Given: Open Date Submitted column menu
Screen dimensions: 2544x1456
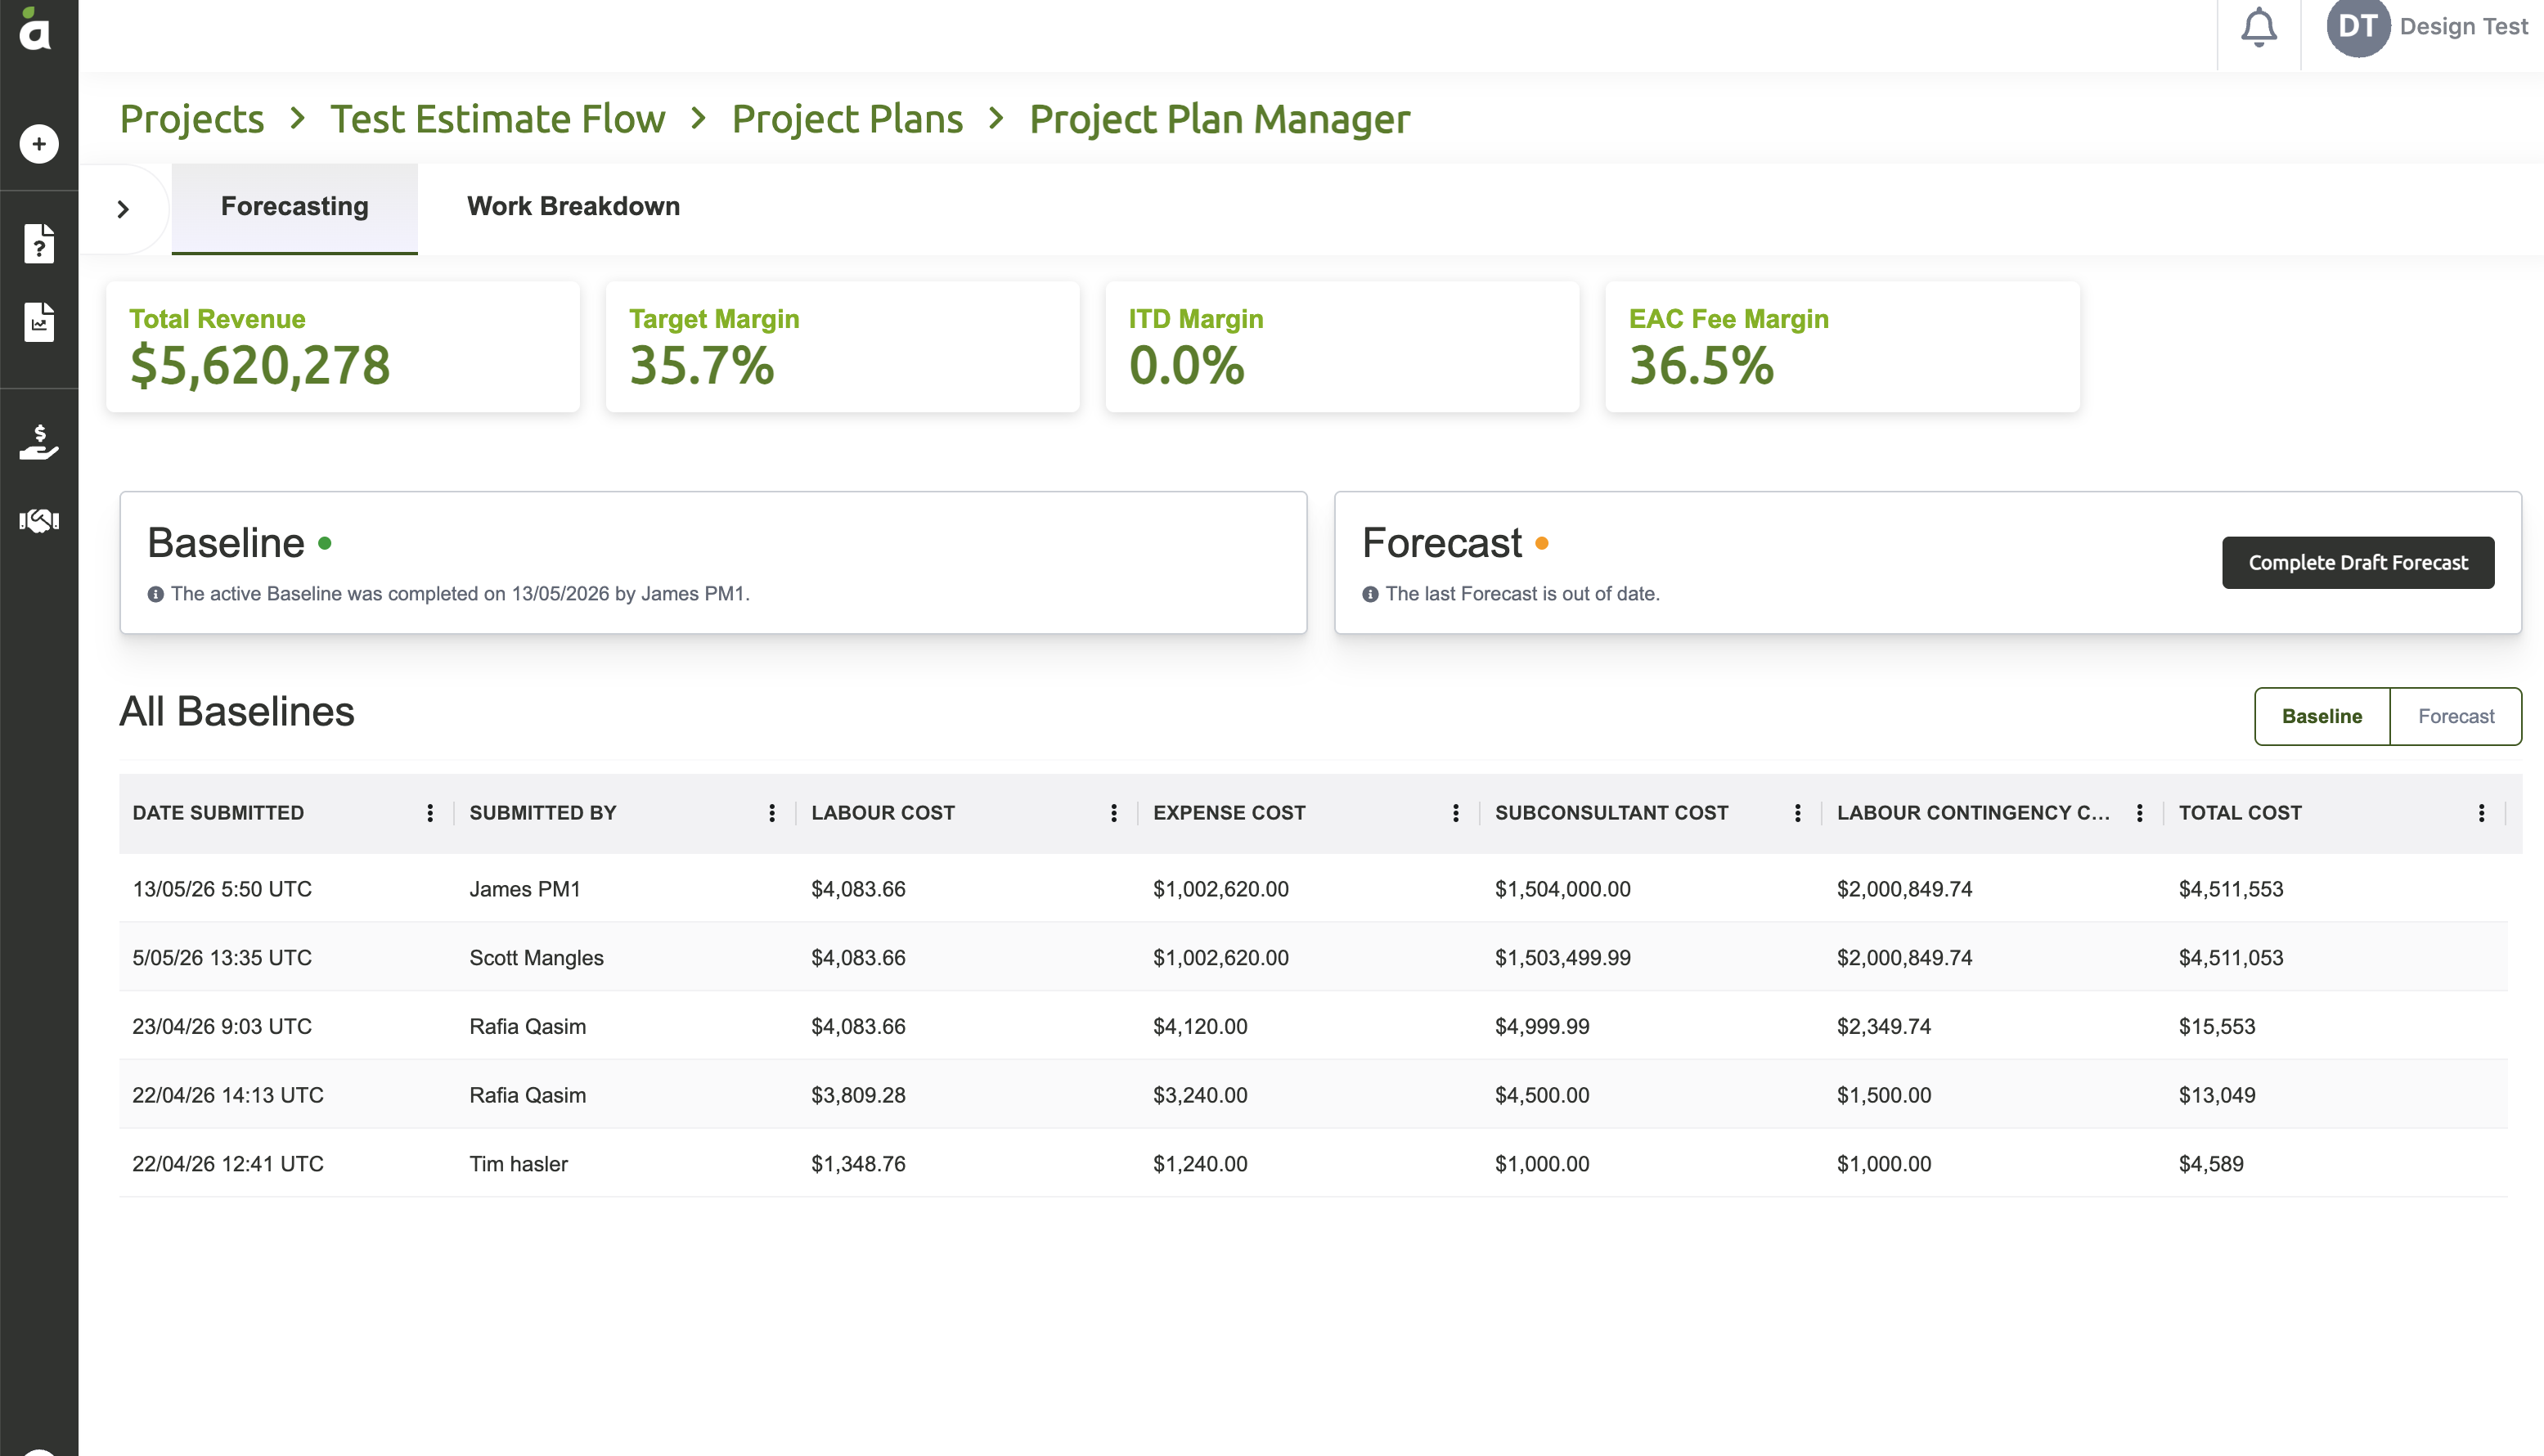Looking at the screenshot, I should (430, 813).
